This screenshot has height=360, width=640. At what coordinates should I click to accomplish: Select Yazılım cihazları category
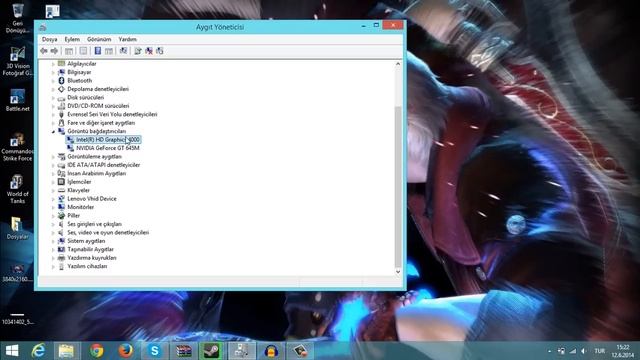pyautogui.click(x=87, y=266)
